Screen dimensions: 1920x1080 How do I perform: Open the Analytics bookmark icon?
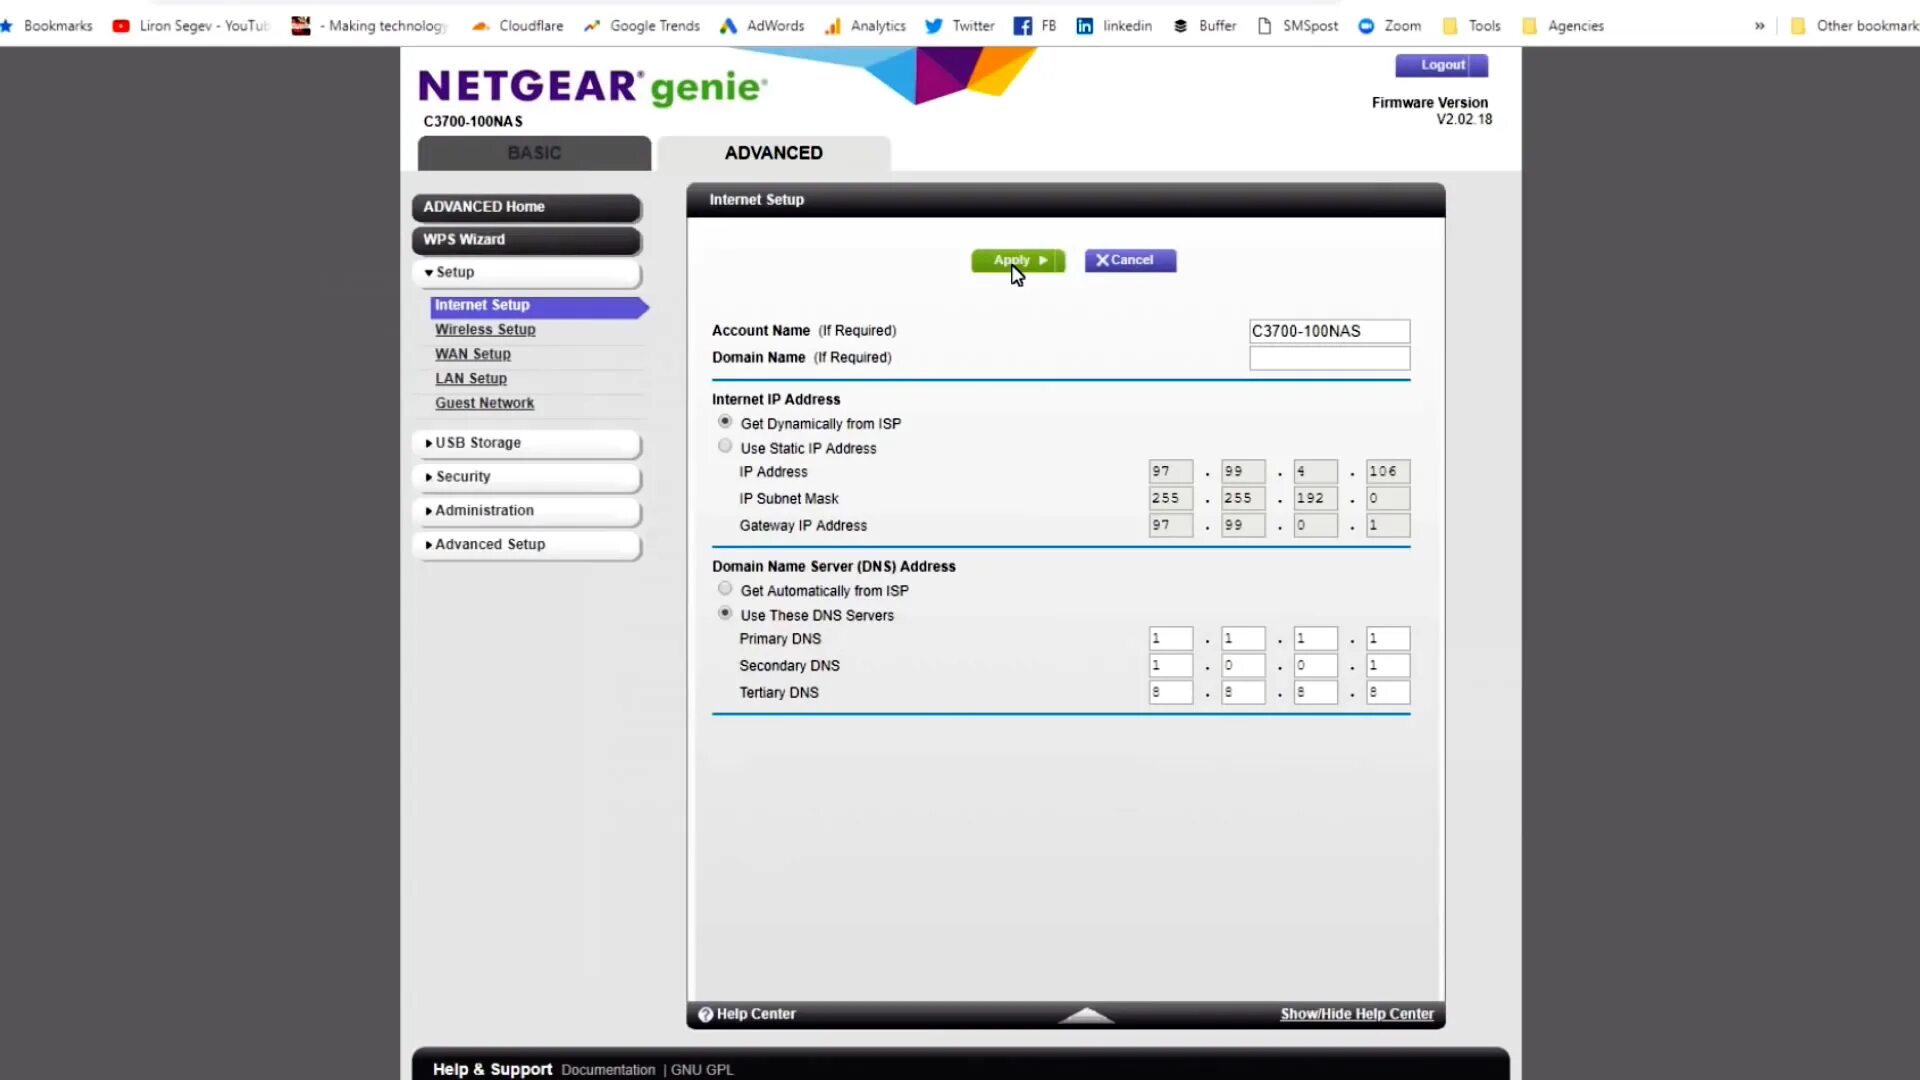pyautogui.click(x=832, y=26)
